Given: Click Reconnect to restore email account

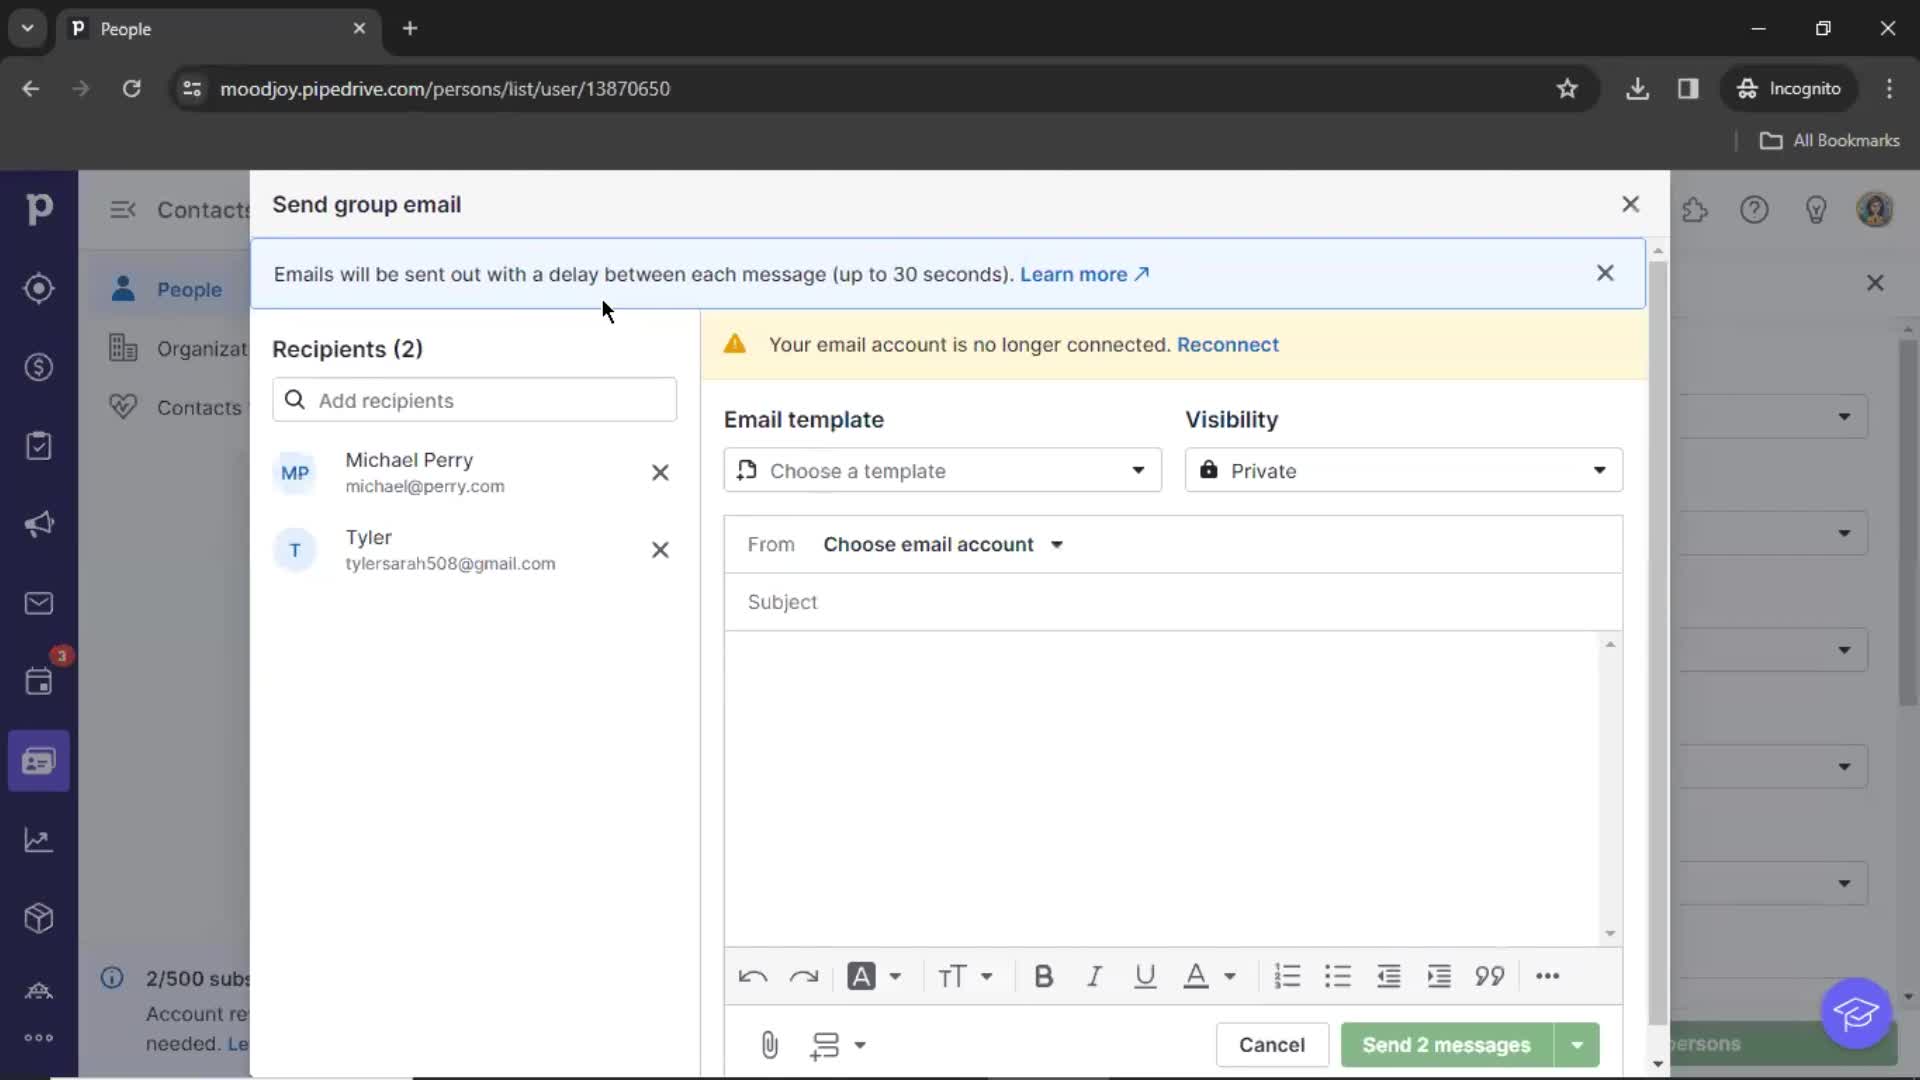Looking at the screenshot, I should [x=1226, y=344].
